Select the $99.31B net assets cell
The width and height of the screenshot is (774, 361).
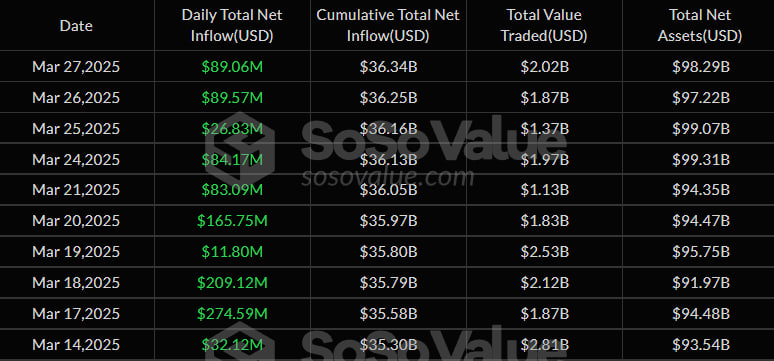pyautogui.click(x=700, y=160)
